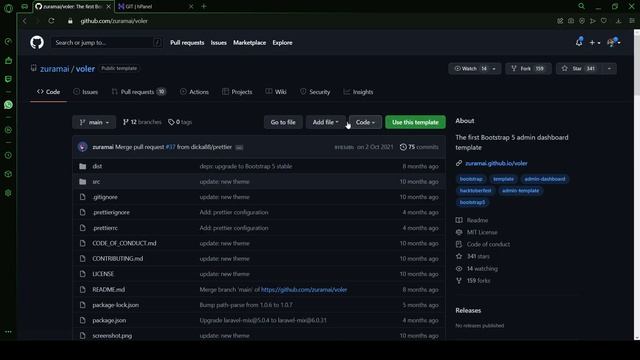
Task: Open the Wiki tab
Action: pos(276,92)
